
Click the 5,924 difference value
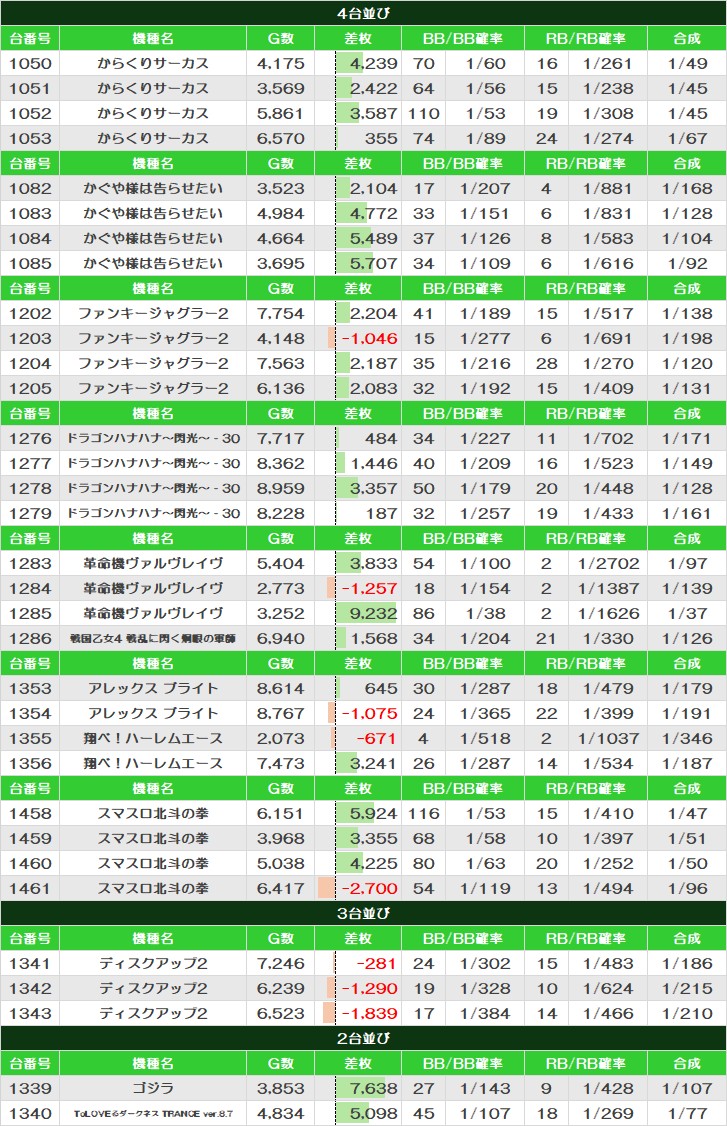[x=374, y=813]
